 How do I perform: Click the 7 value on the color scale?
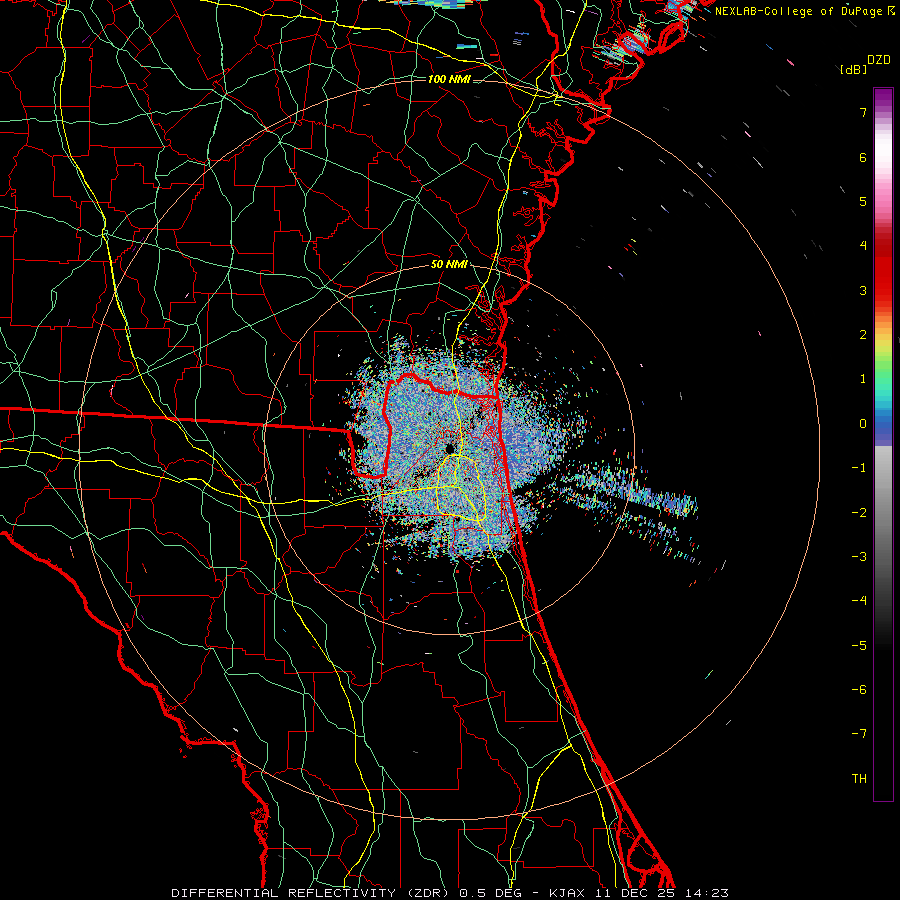coord(863,112)
